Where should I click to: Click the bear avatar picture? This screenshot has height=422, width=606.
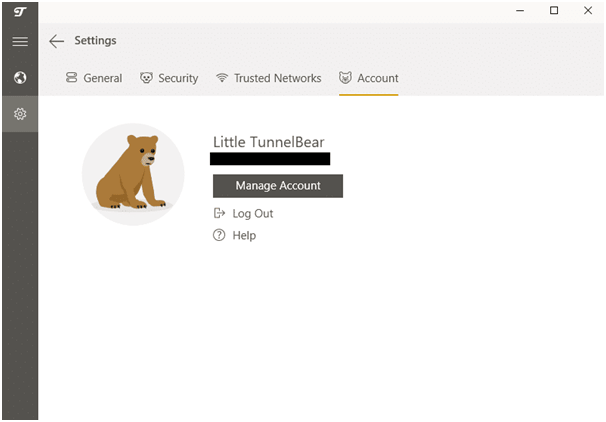click(x=133, y=174)
